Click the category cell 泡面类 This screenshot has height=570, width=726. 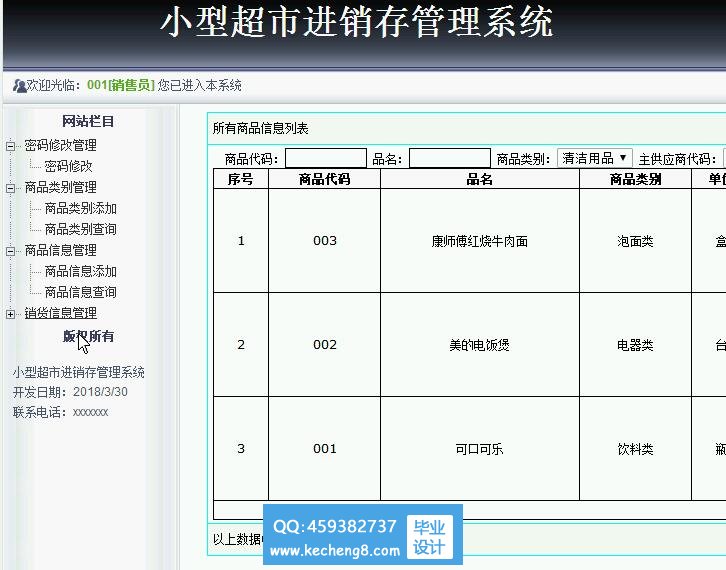click(x=635, y=241)
